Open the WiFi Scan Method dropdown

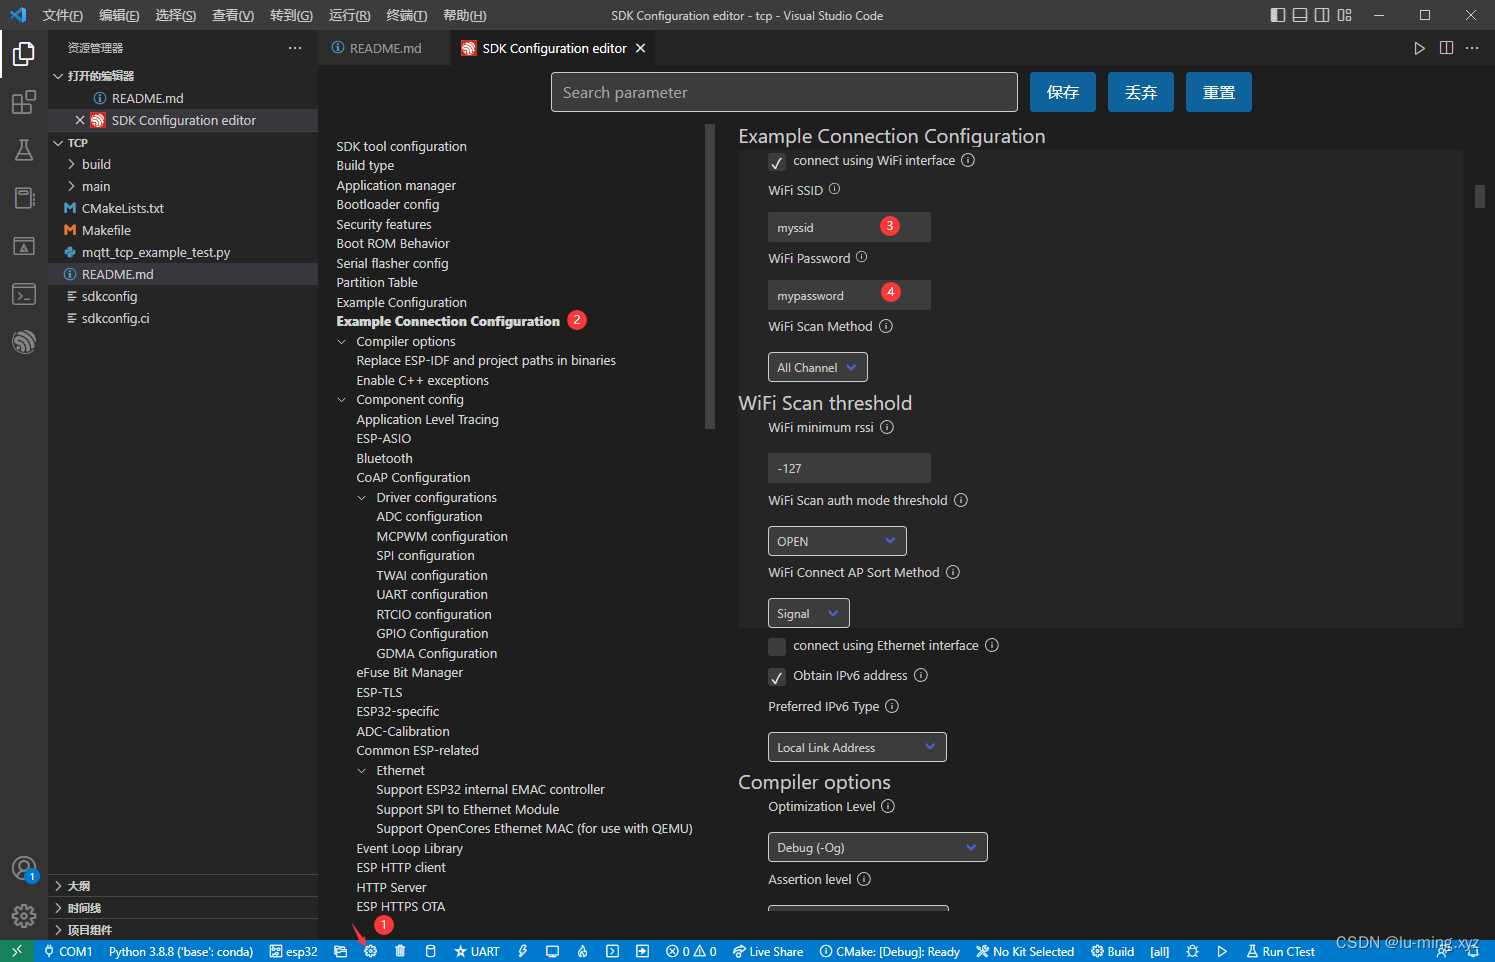[x=817, y=367]
